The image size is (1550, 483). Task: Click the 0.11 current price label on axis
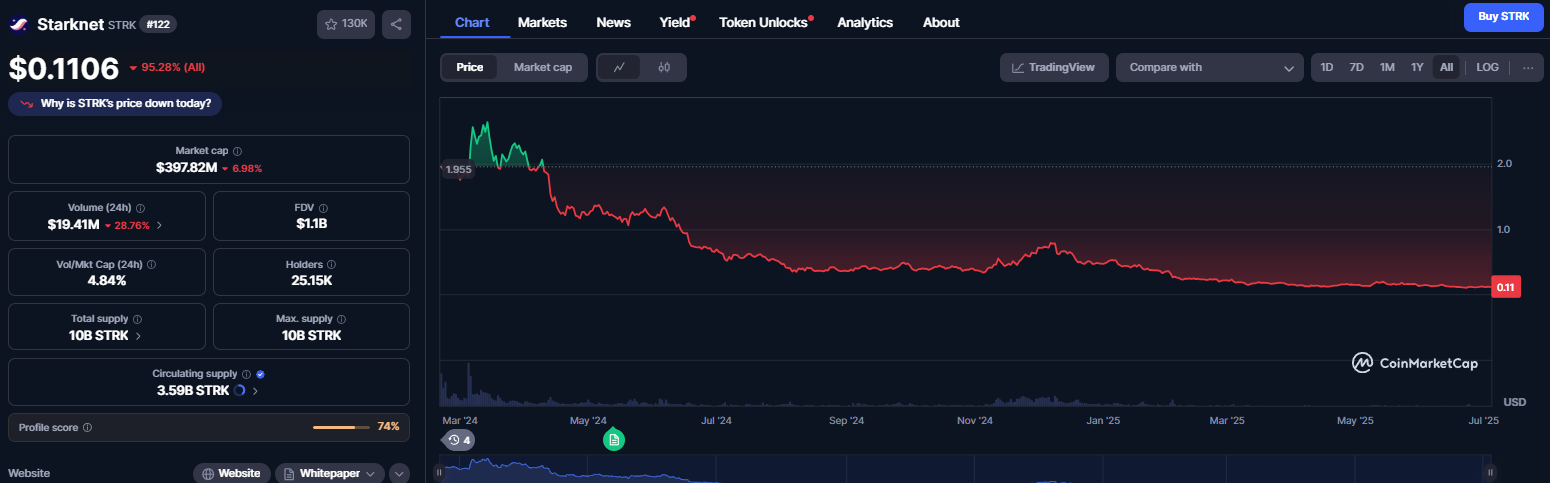pyautogui.click(x=1505, y=287)
